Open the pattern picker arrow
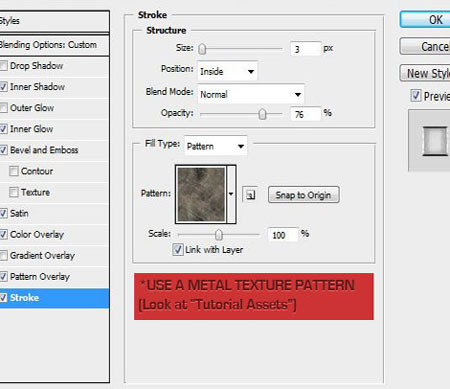Image resolution: width=450 pixels, height=389 pixels. pyautogui.click(x=231, y=194)
